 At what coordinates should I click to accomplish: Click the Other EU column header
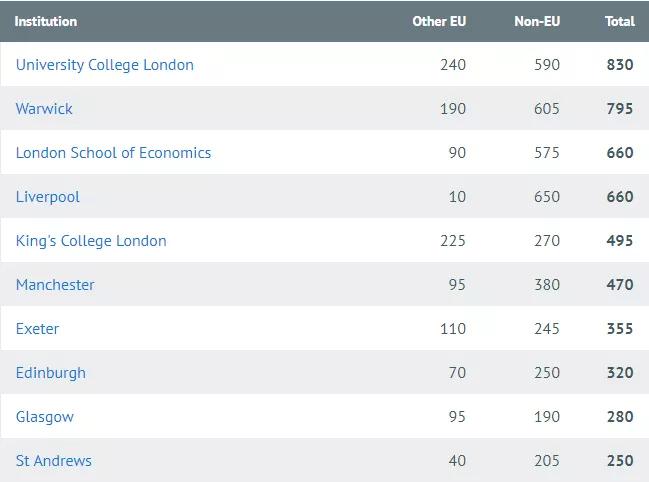439,21
